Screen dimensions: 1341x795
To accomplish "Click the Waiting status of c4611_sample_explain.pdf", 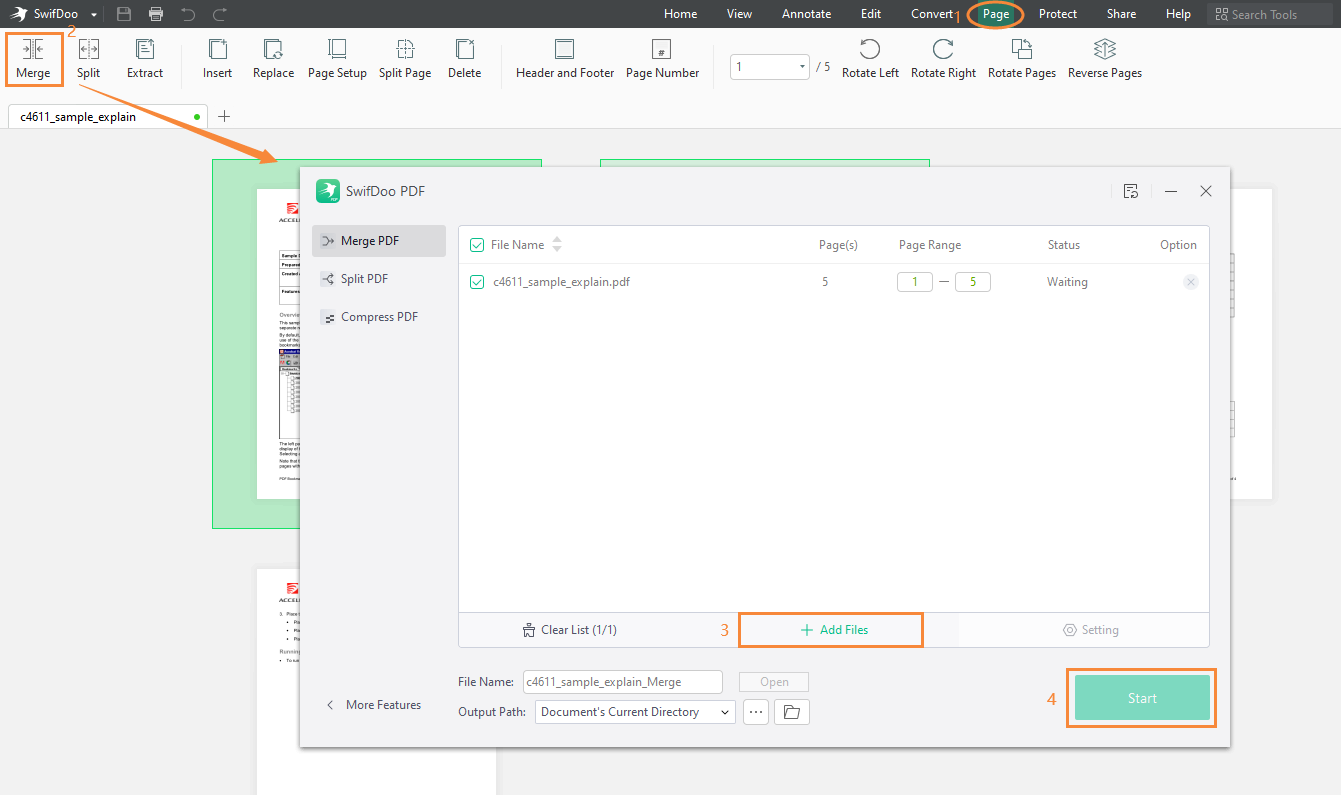I will (1067, 282).
